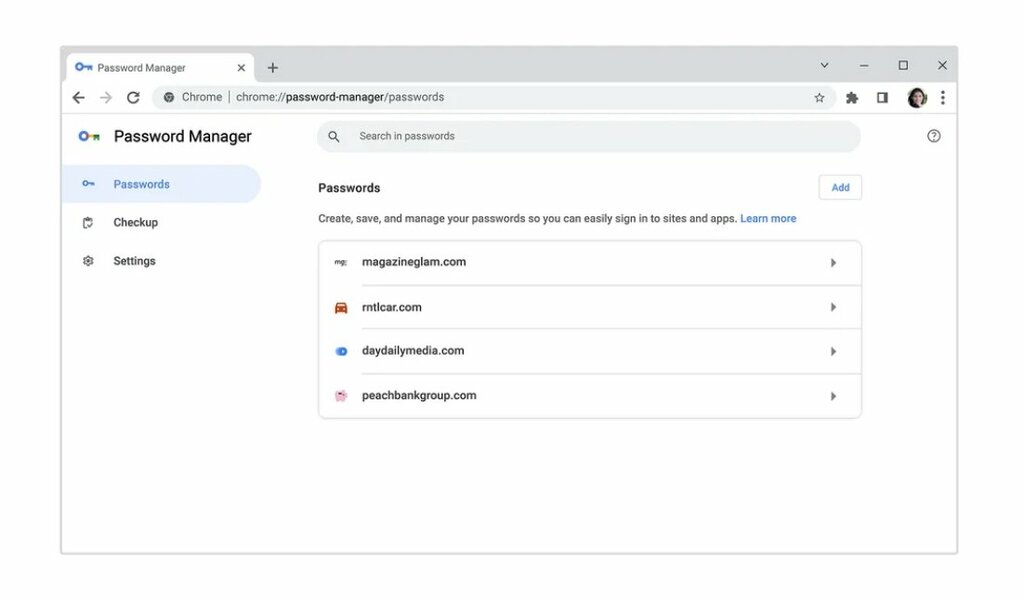
Task: Expand the magazineglam.com entry arrow
Action: 833,263
